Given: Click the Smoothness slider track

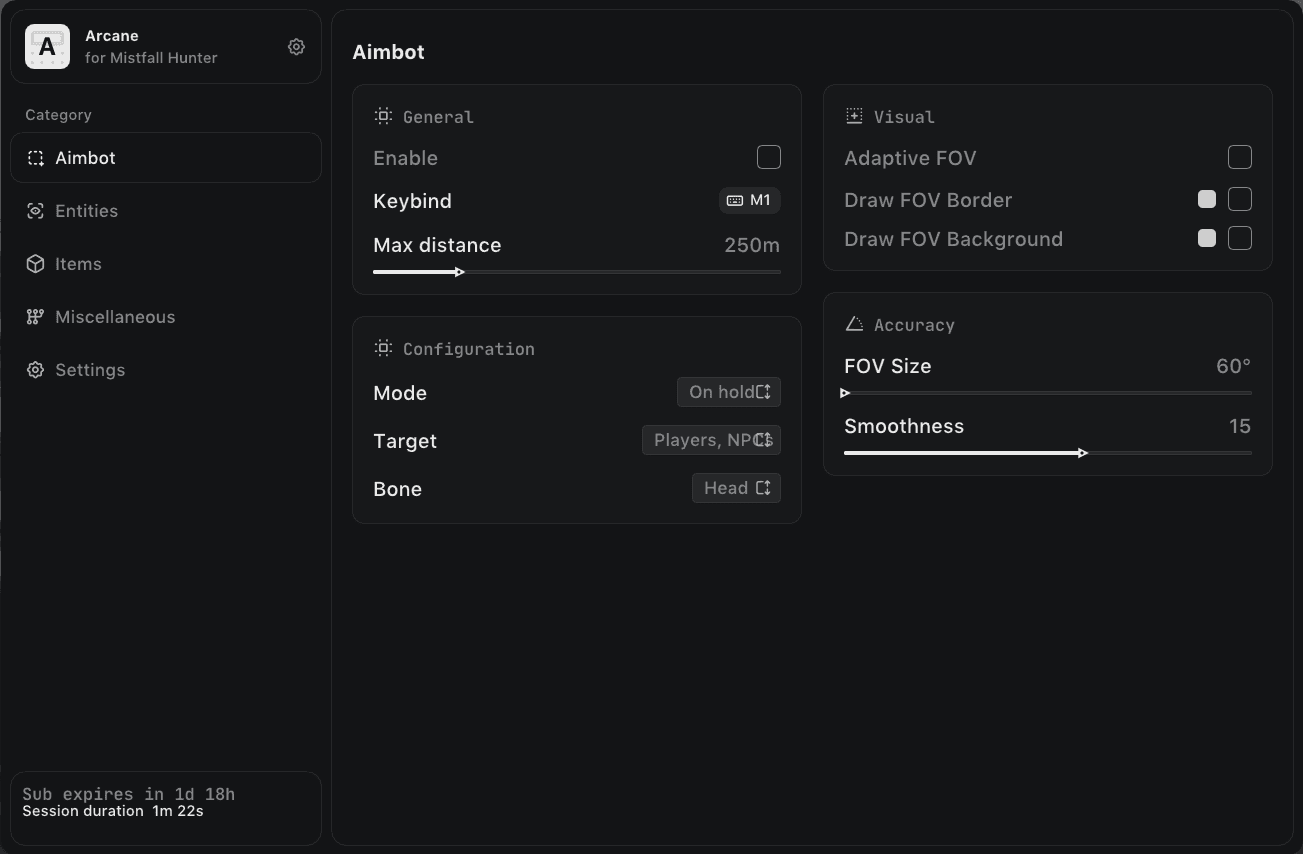Looking at the screenshot, I should pyautogui.click(x=1048, y=453).
